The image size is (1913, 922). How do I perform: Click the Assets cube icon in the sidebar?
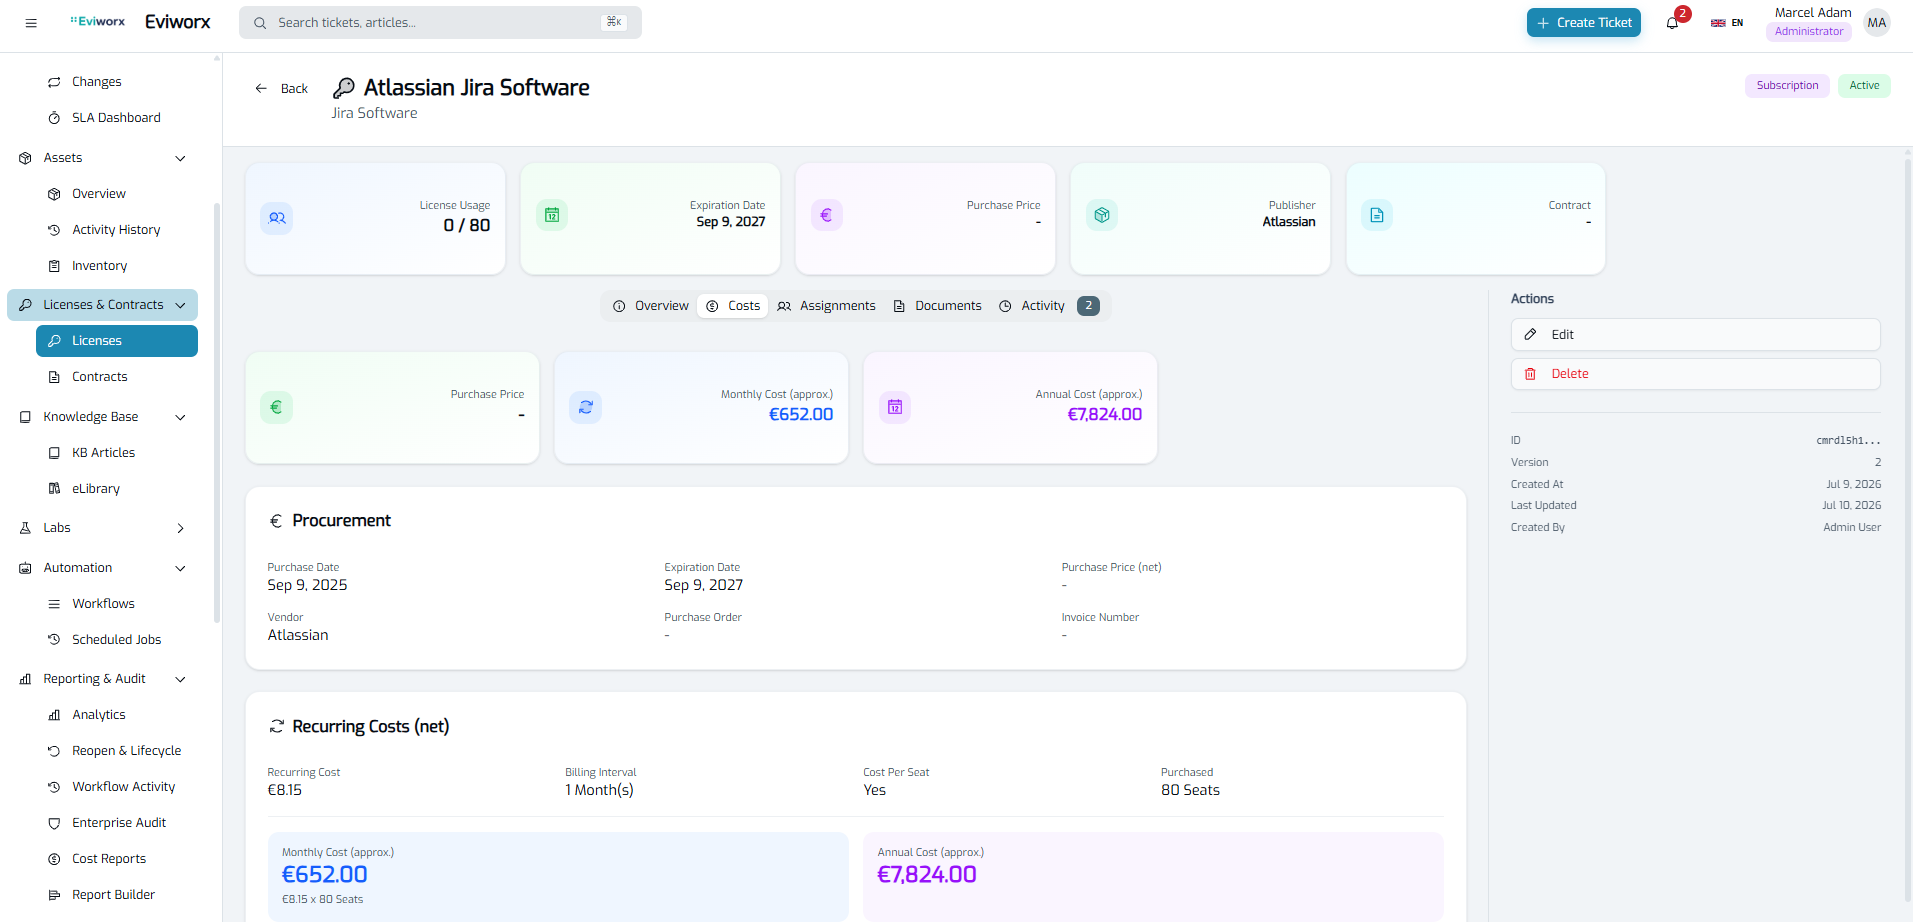pyautogui.click(x=26, y=158)
